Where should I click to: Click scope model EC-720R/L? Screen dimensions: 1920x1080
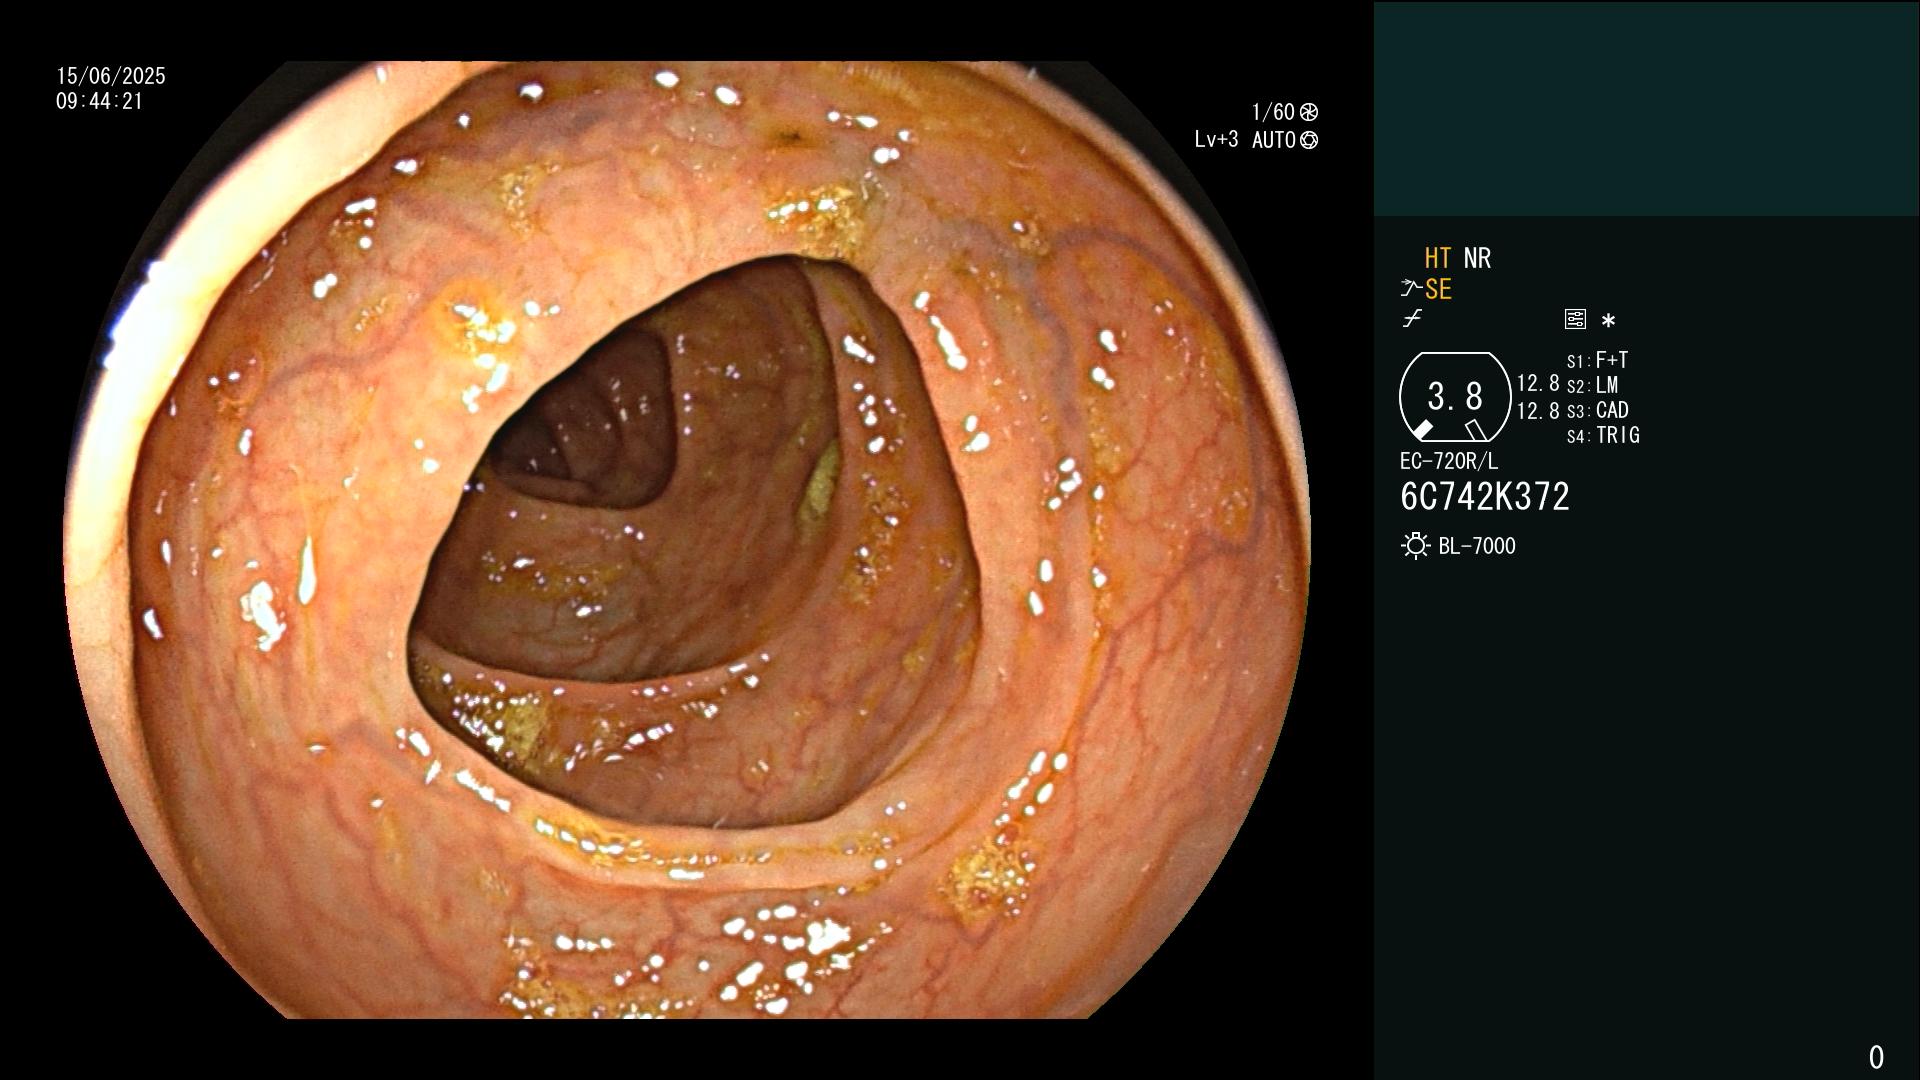tap(1449, 461)
